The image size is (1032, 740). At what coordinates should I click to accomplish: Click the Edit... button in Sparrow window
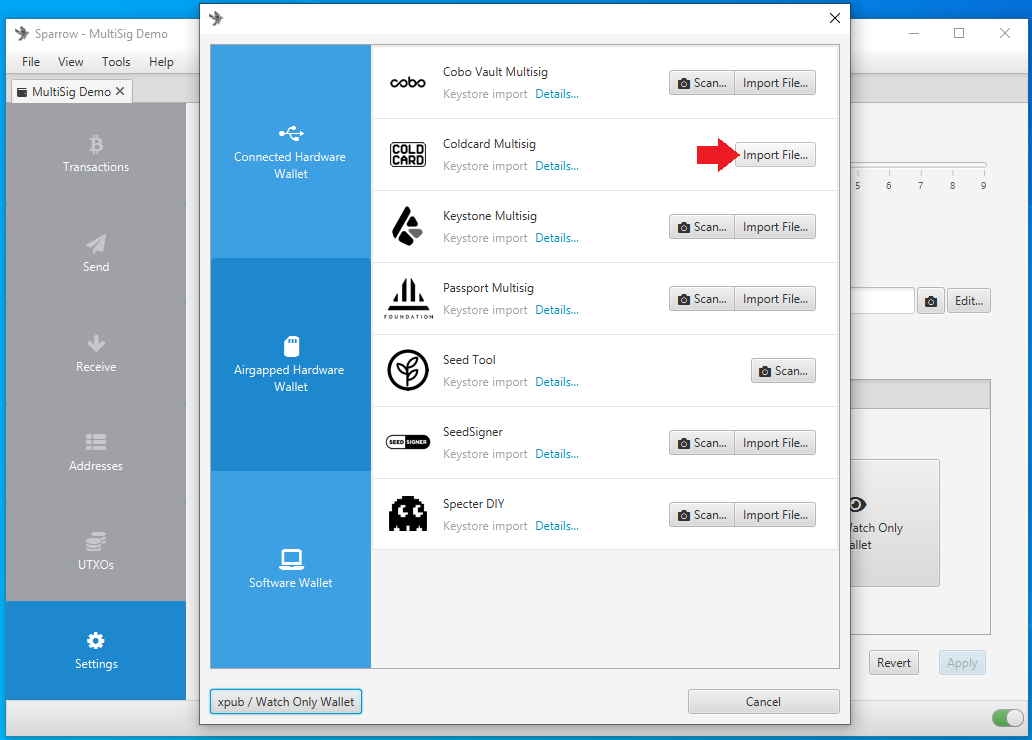(x=969, y=301)
